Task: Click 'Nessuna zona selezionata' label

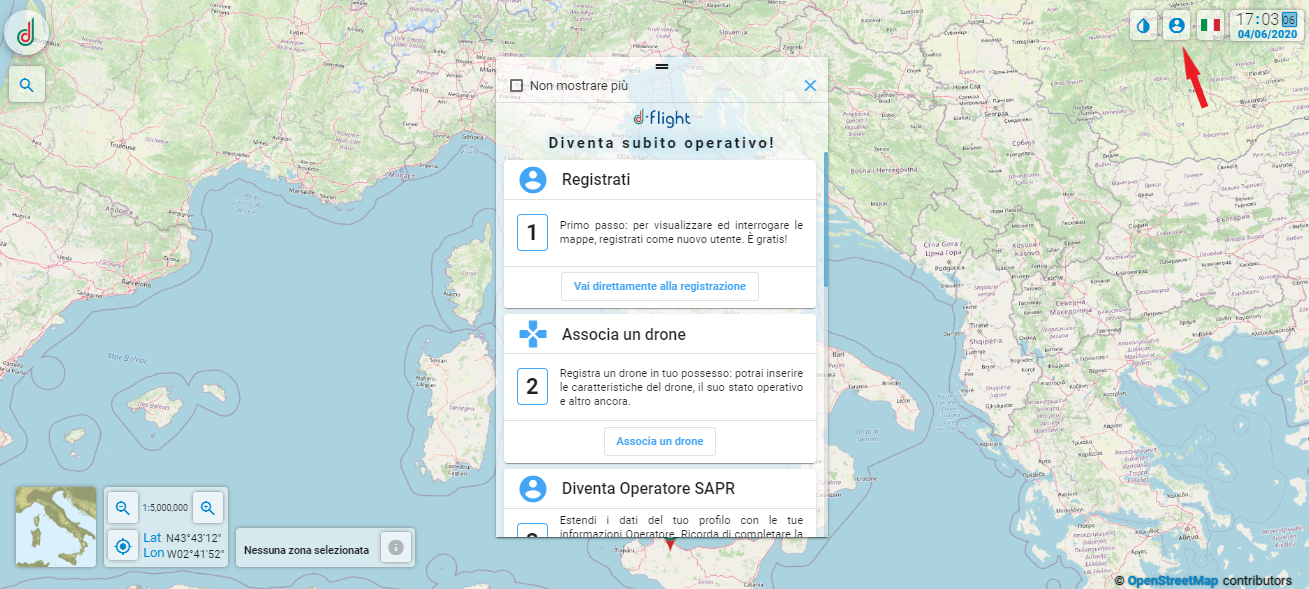Action: (x=306, y=549)
